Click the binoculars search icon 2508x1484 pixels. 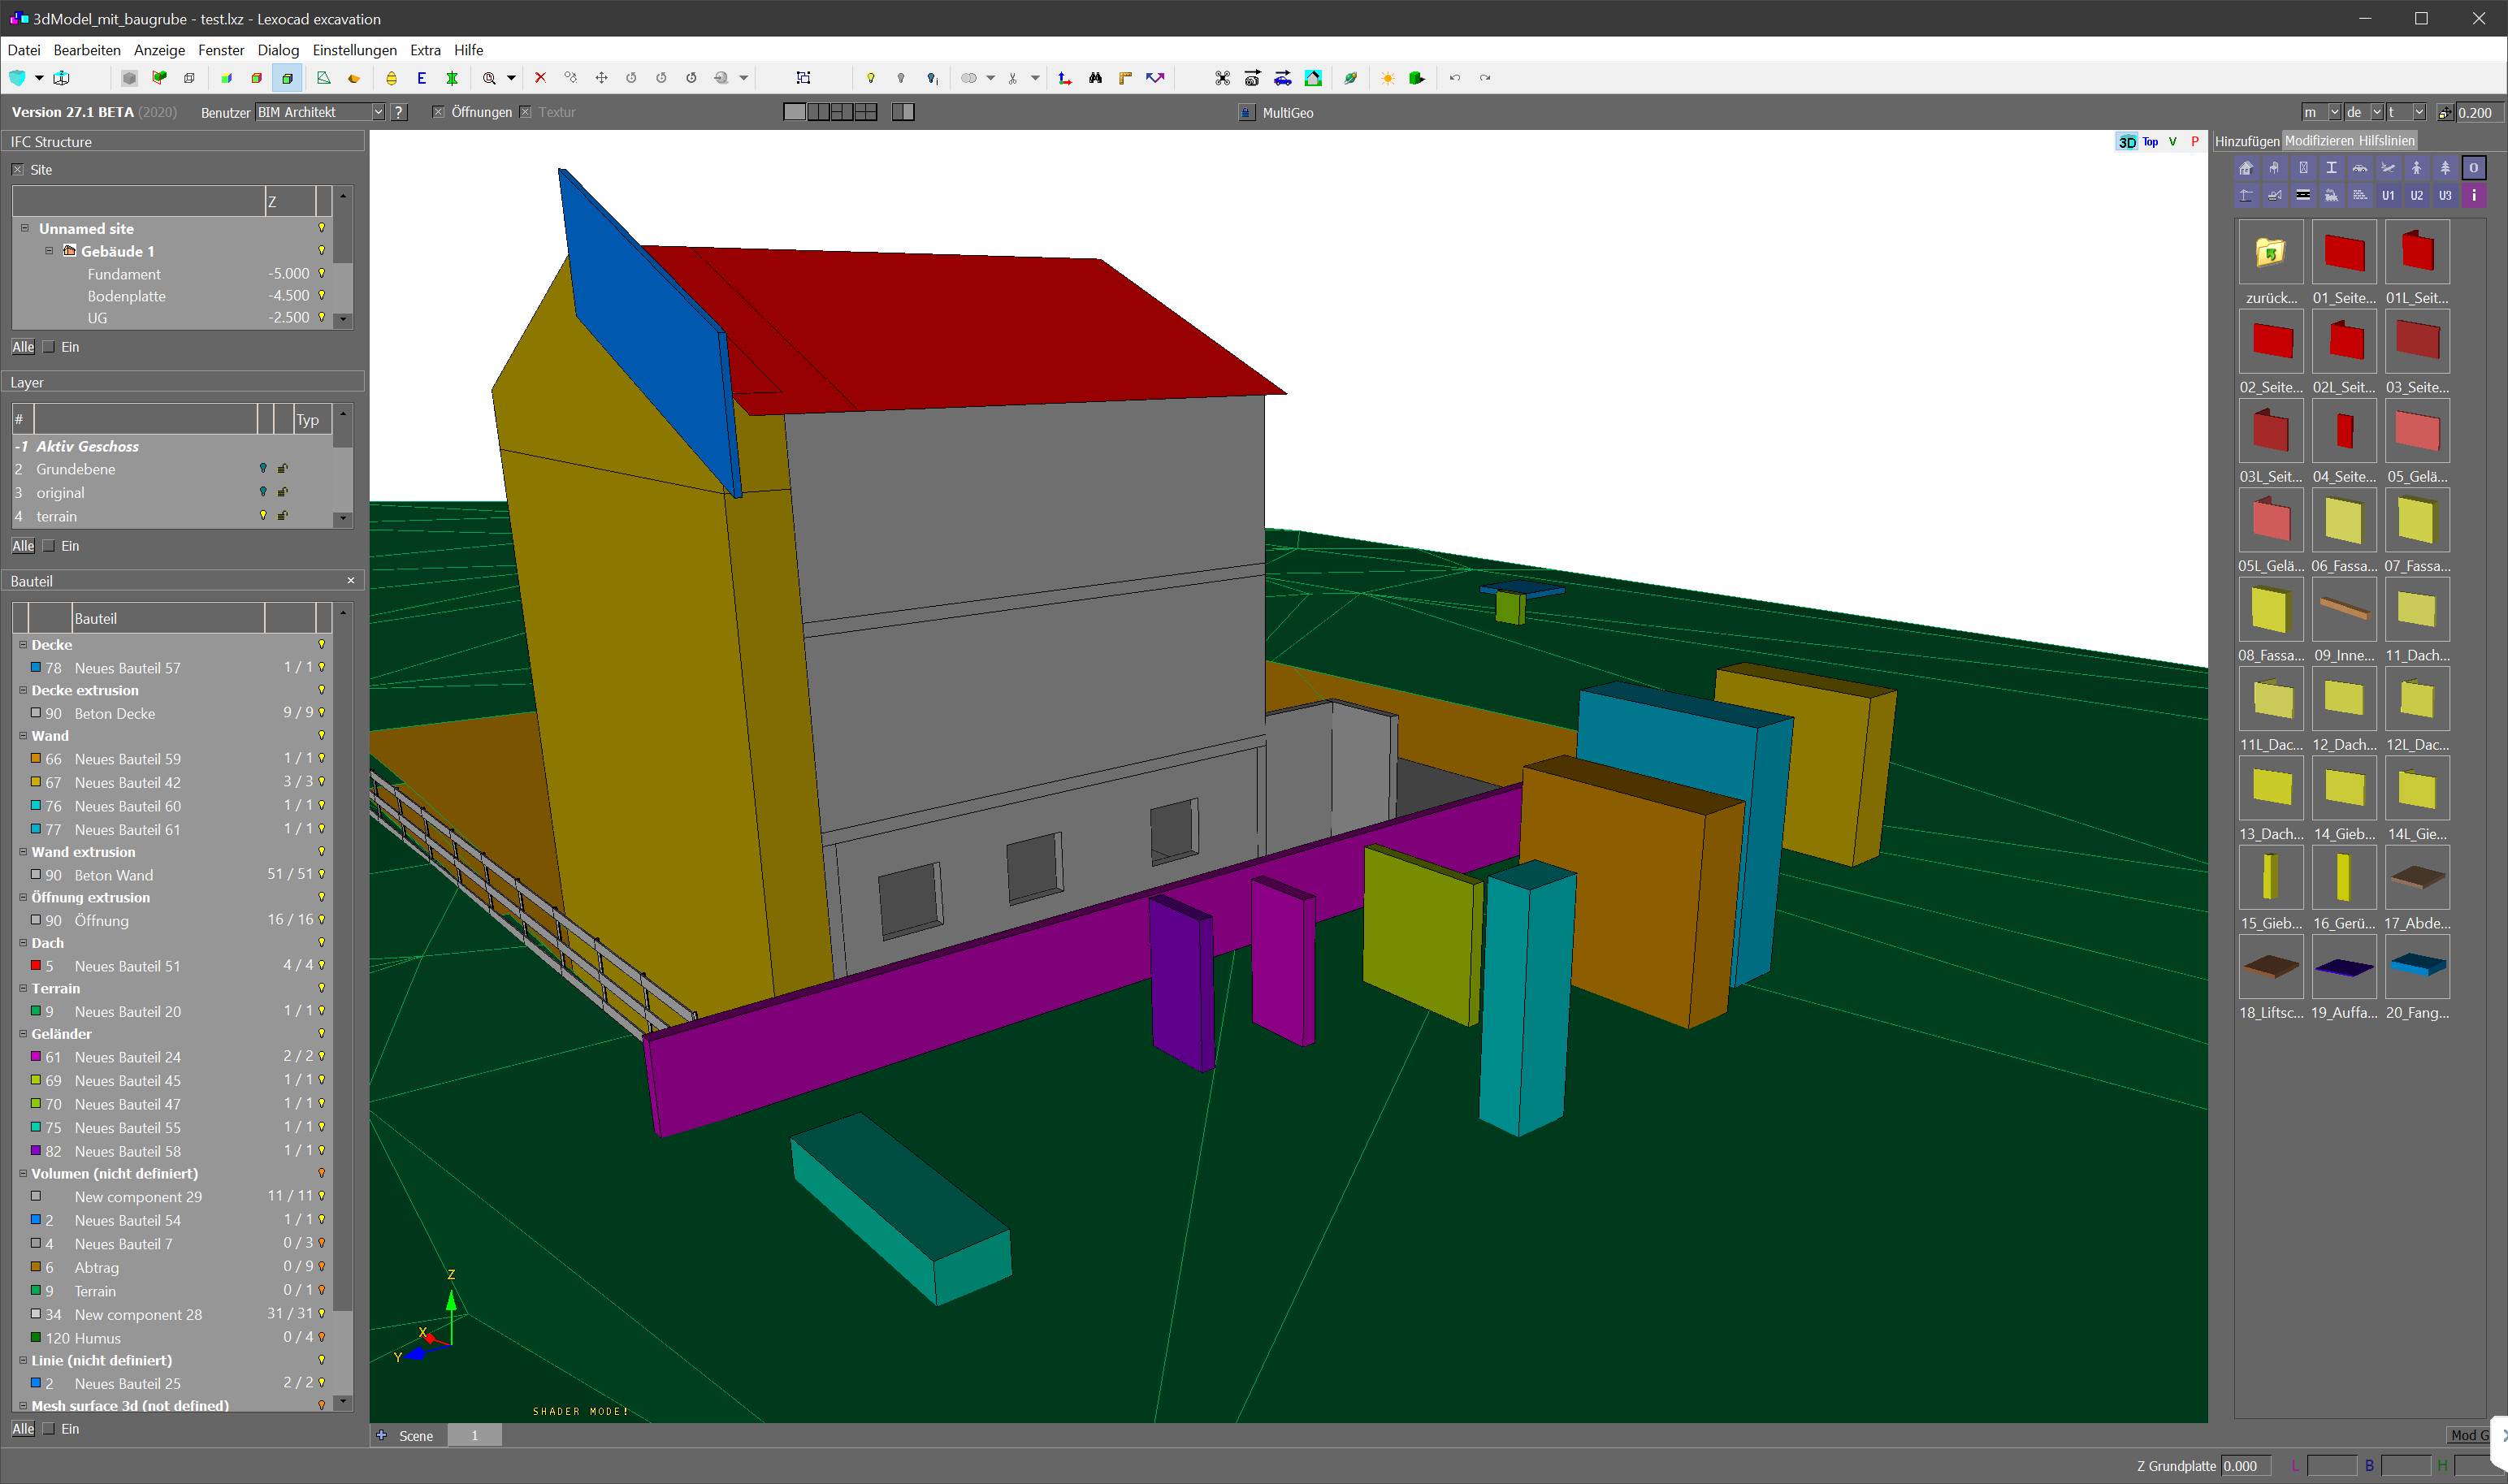pos(1095,78)
